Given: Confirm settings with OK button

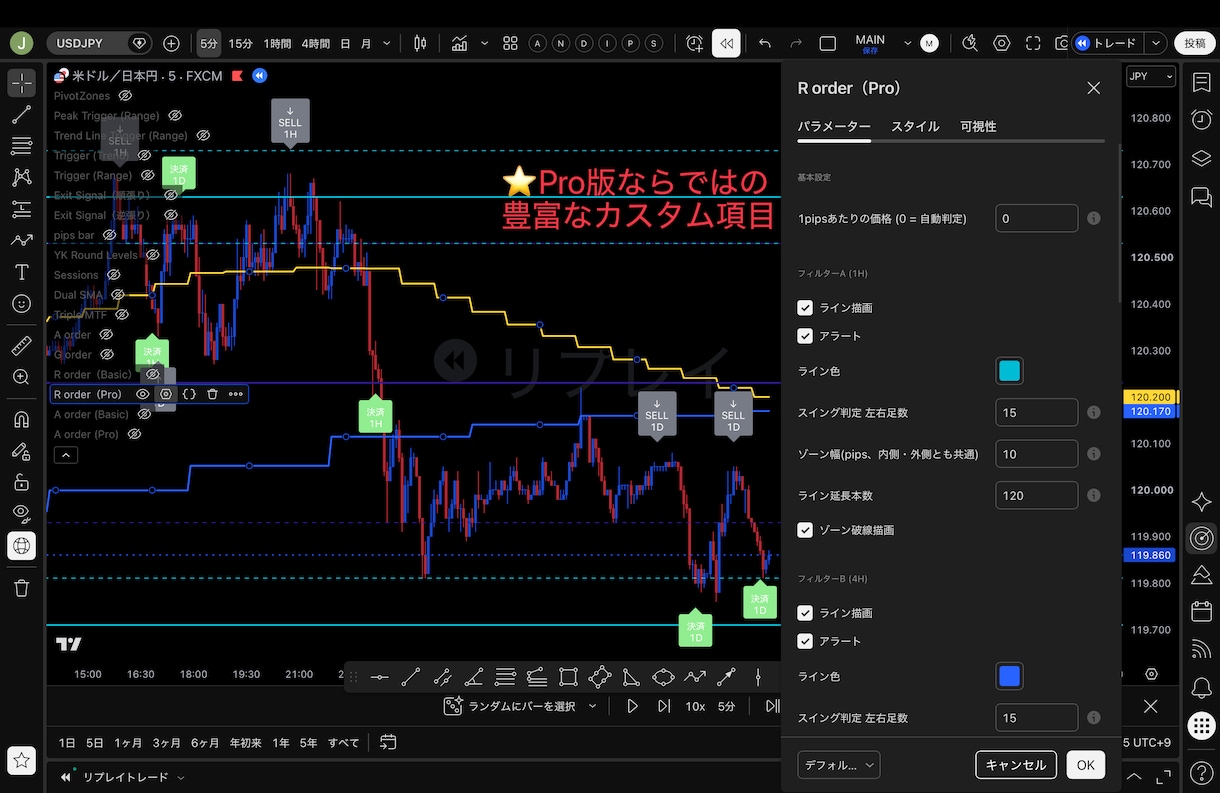Looking at the screenshot, I should click(x=1085, y=765).
